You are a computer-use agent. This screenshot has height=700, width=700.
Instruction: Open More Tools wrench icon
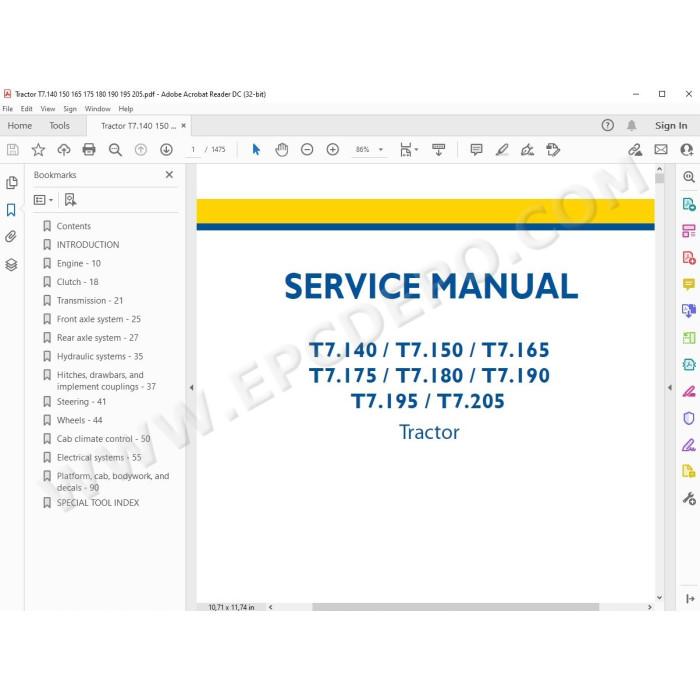[x=689, y=498]
